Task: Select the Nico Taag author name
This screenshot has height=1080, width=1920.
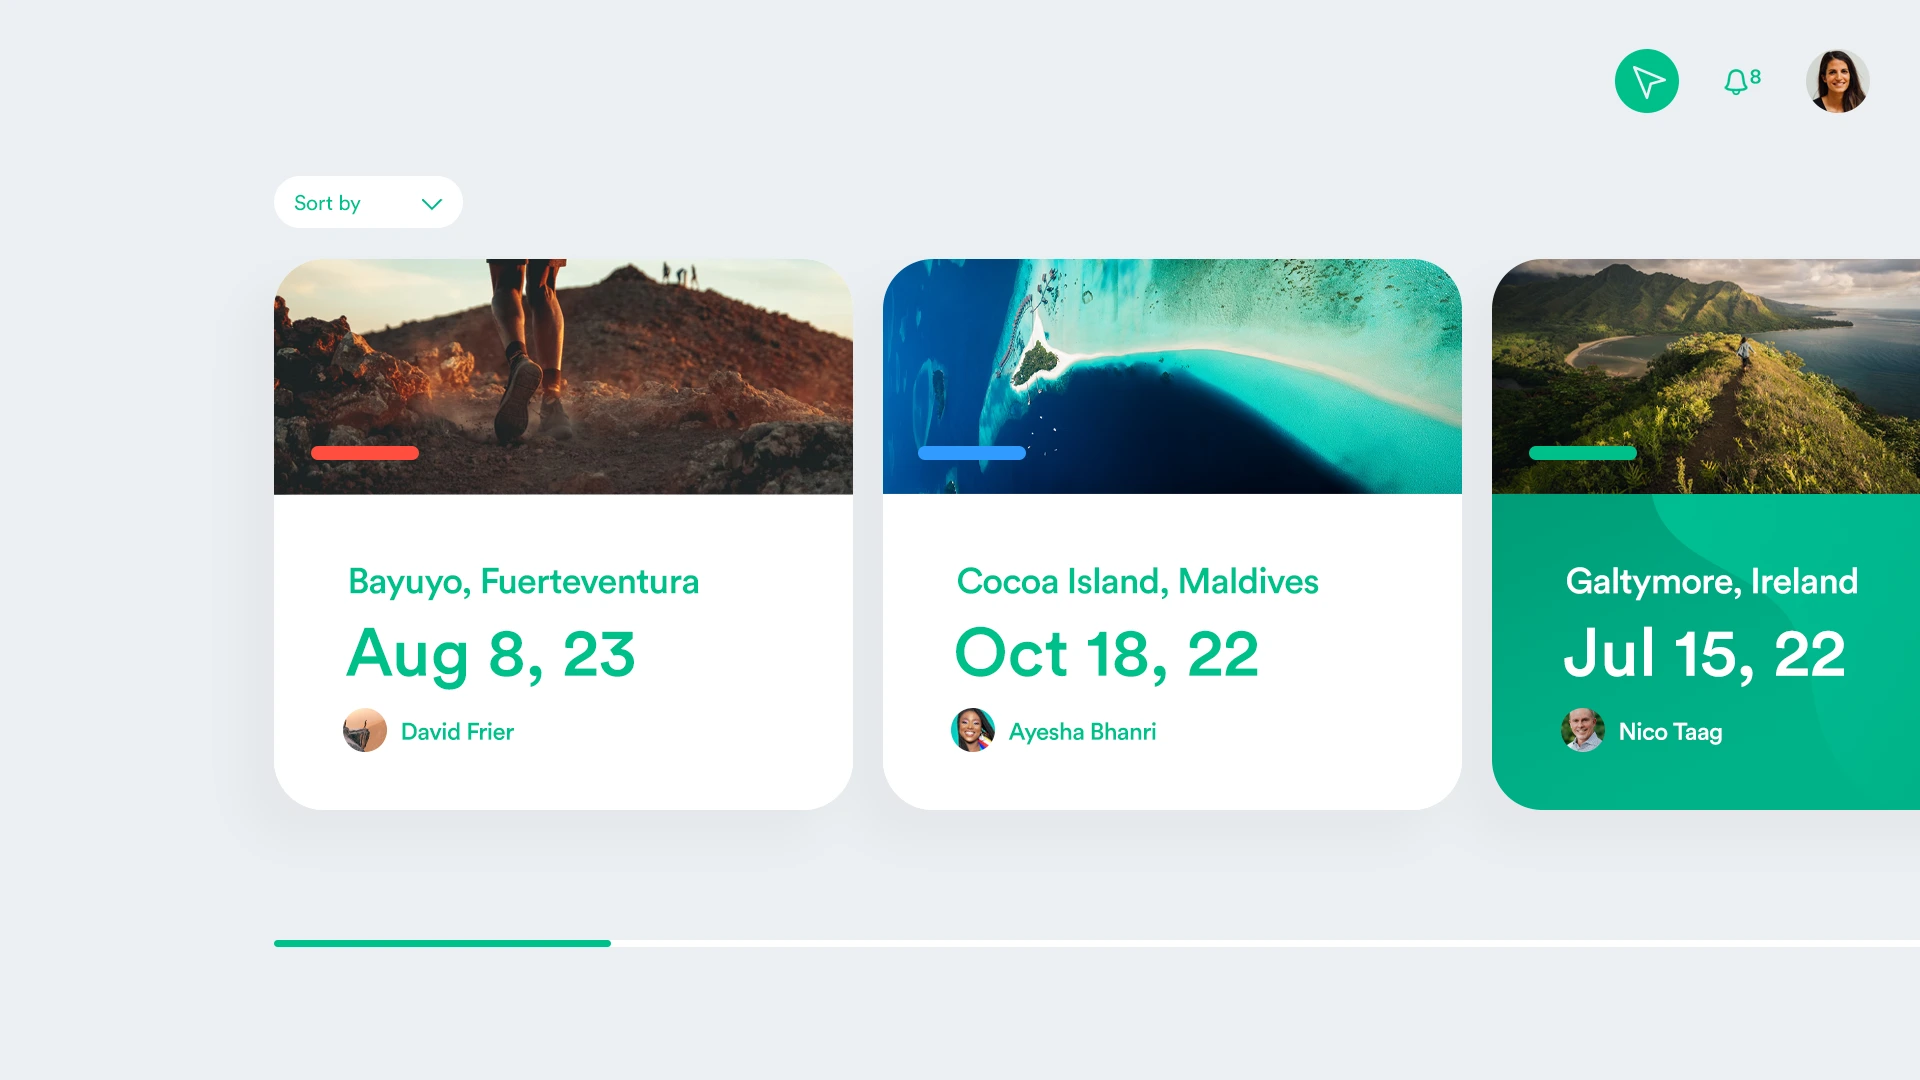Action: tap(1670, 732)
